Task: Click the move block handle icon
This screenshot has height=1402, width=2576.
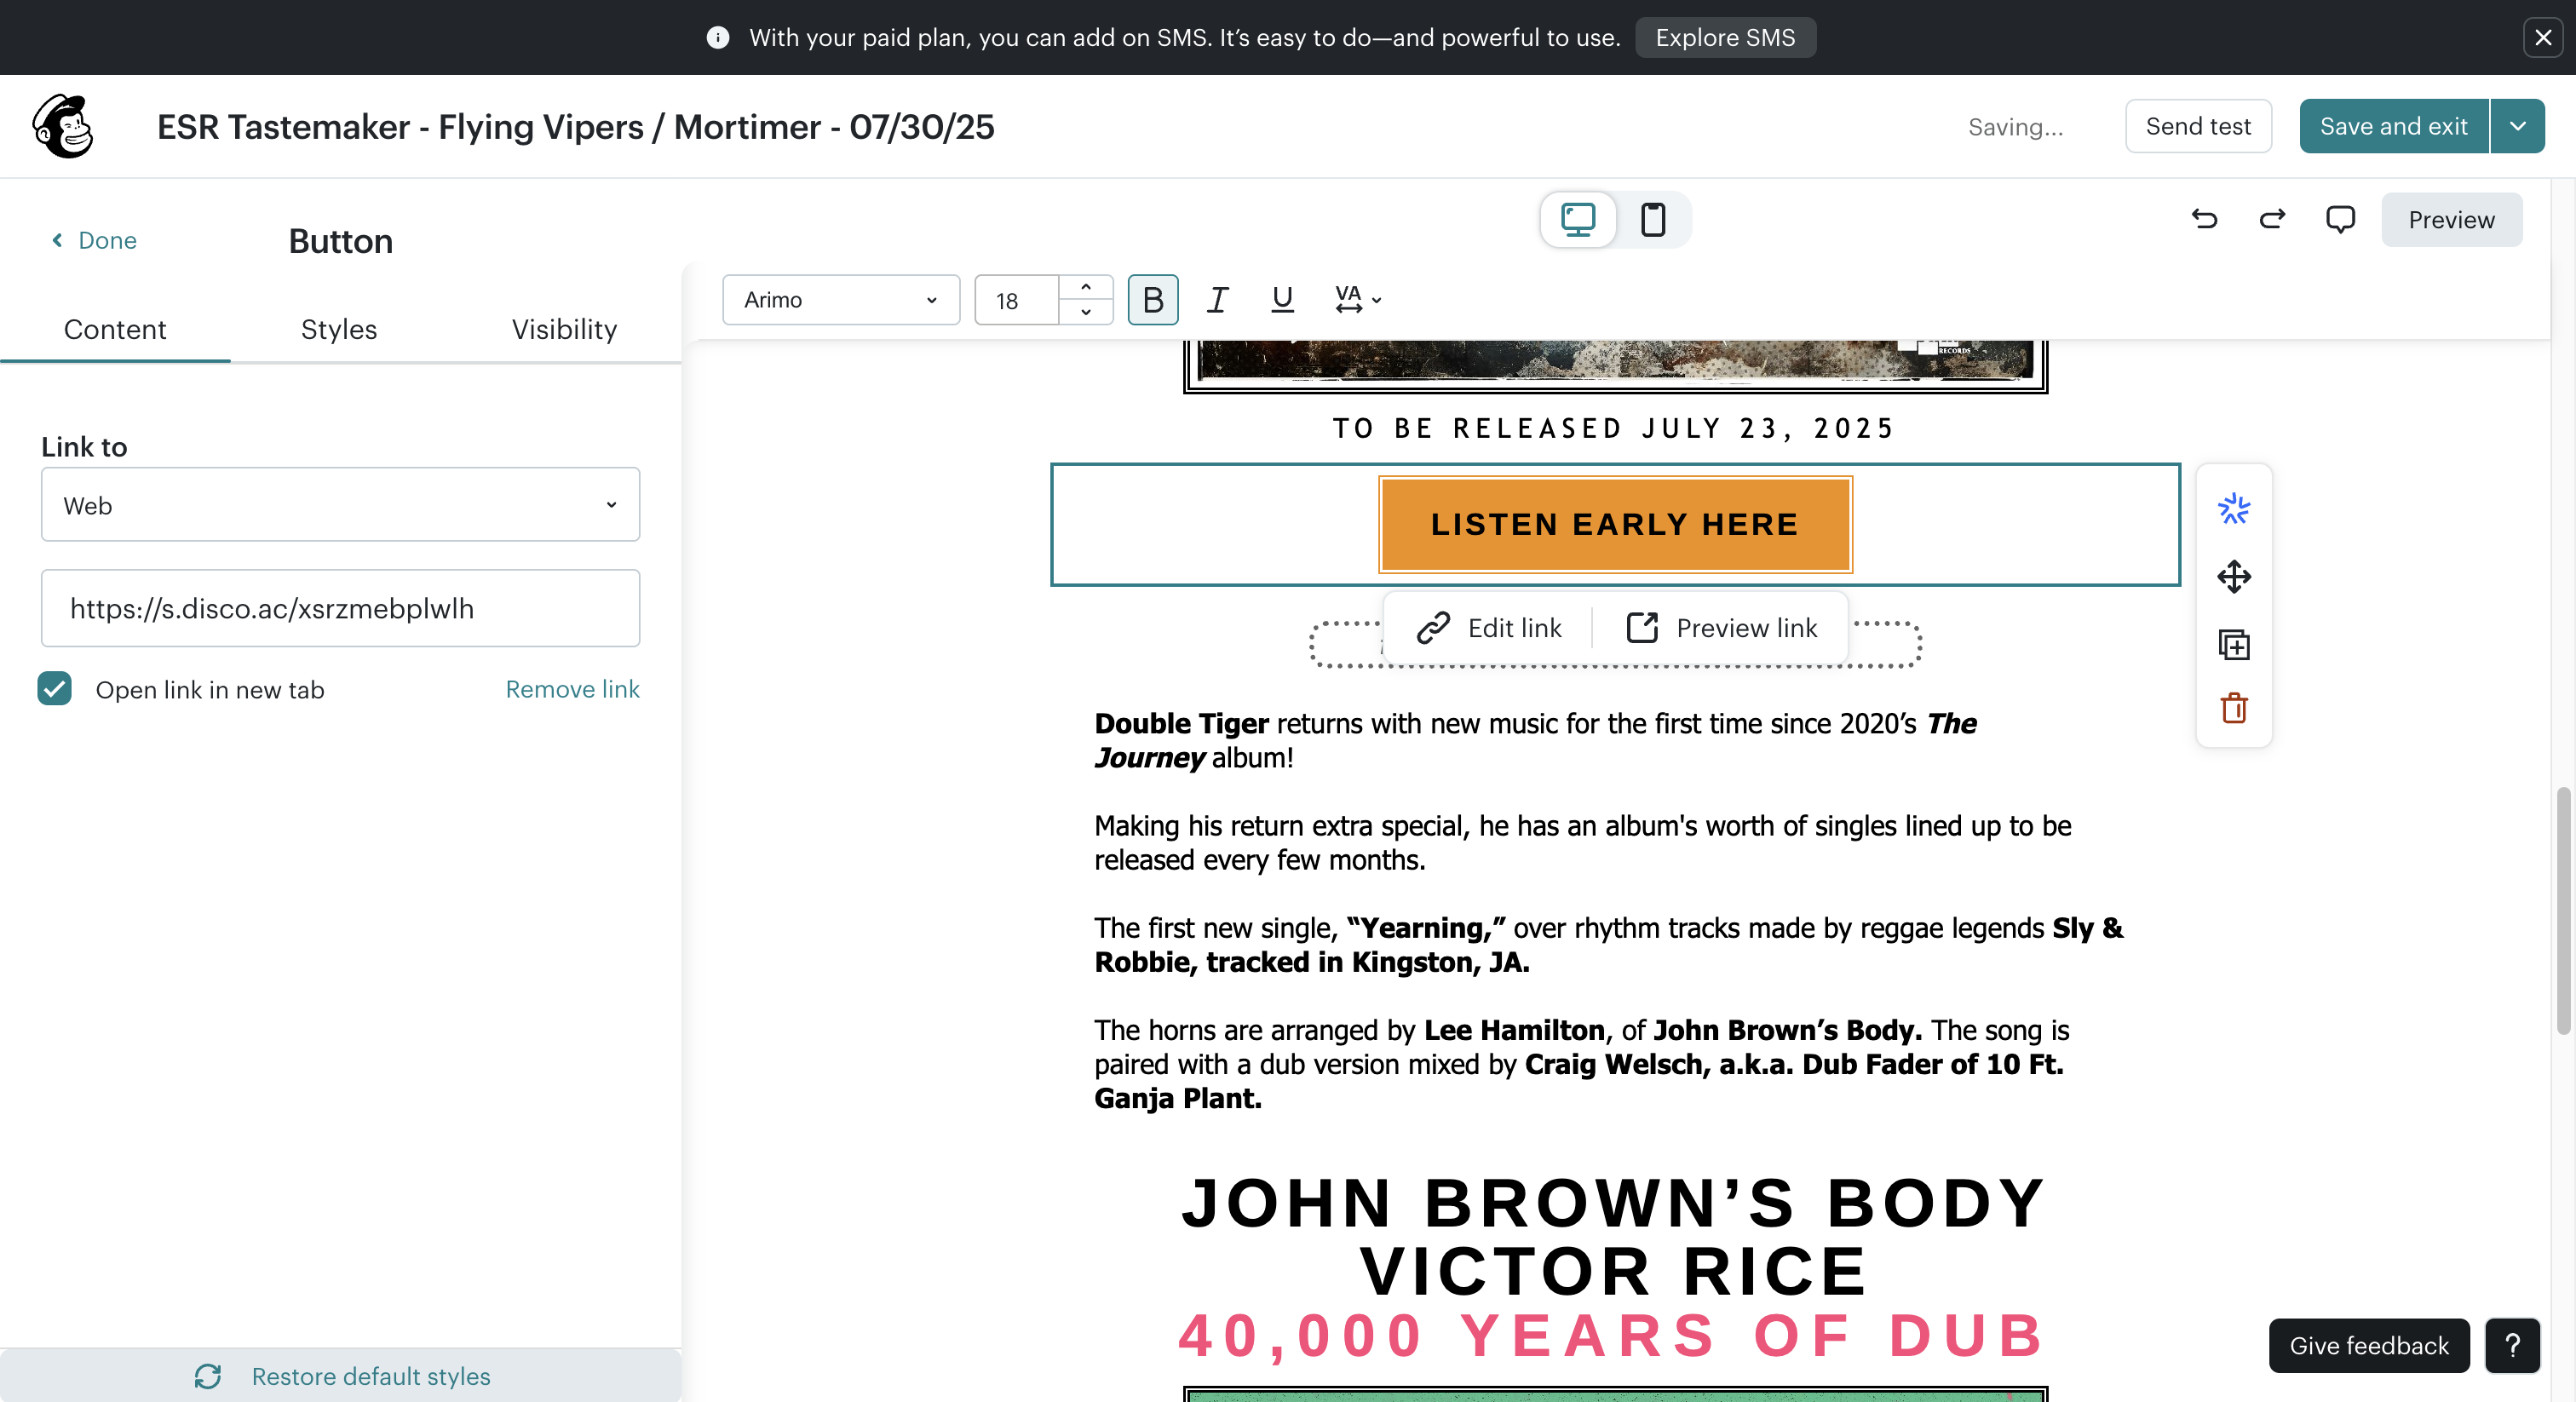Action: (2234, 577)
